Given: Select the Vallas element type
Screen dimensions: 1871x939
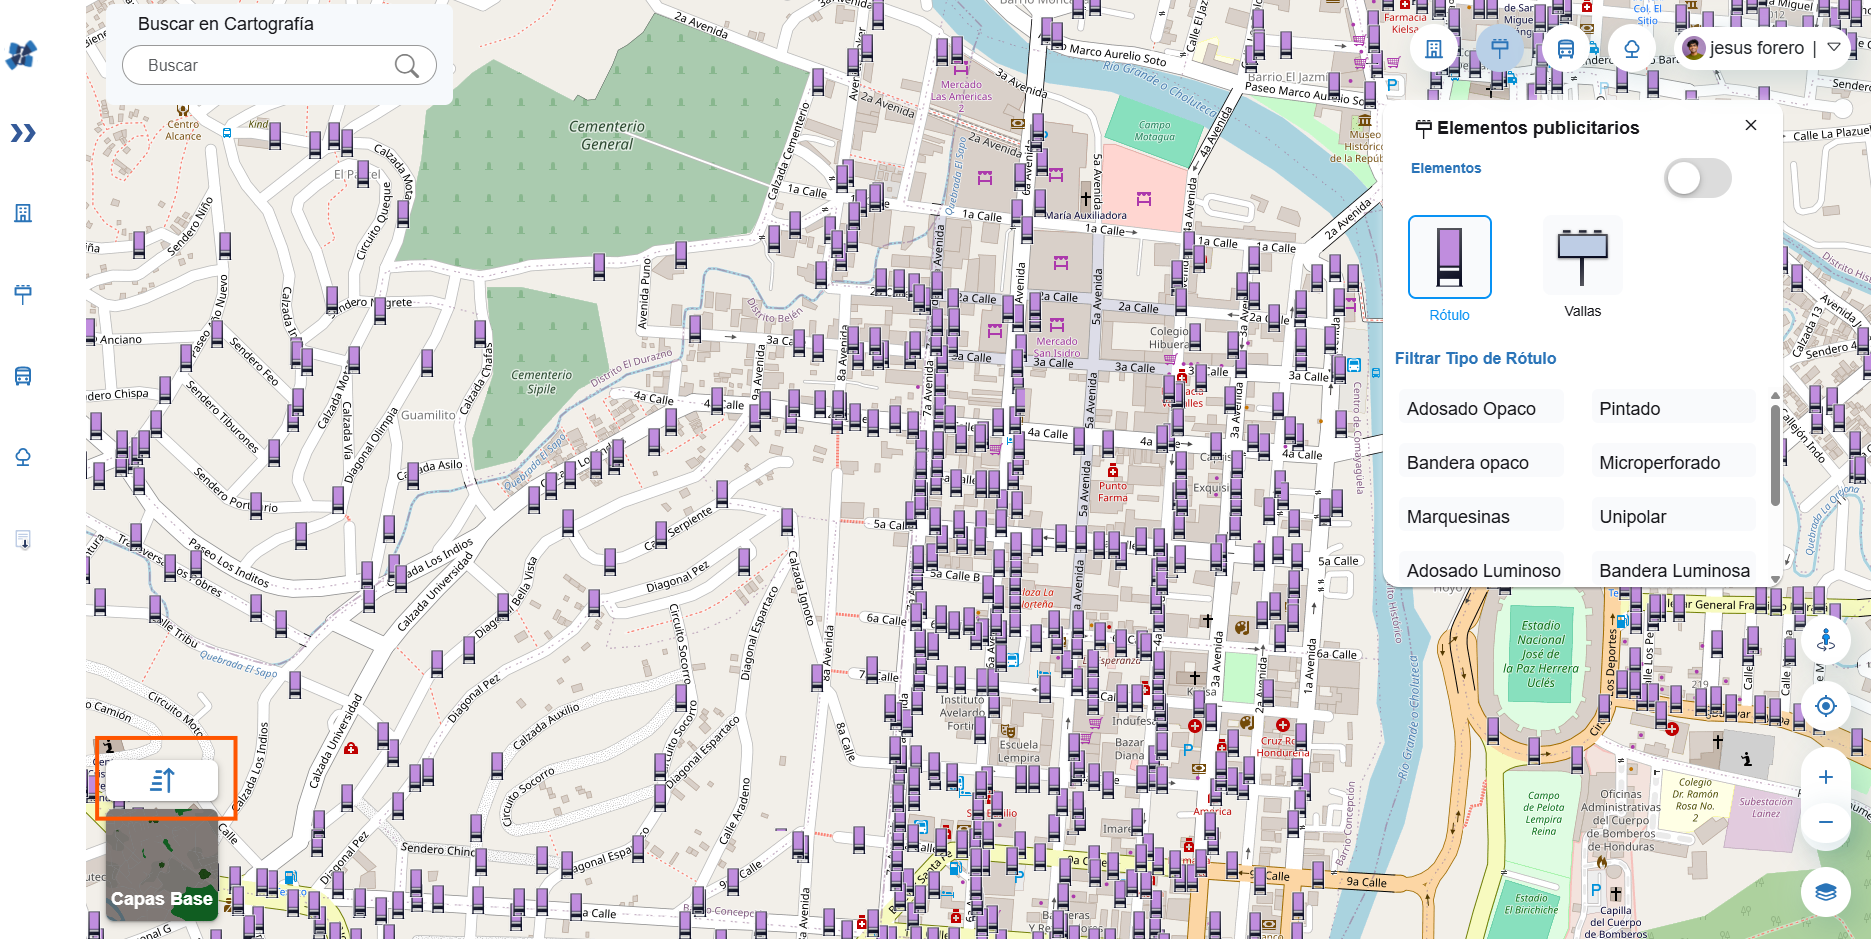Looking at the screenshot, I should pyautogui.click(x=1582, y=258).
